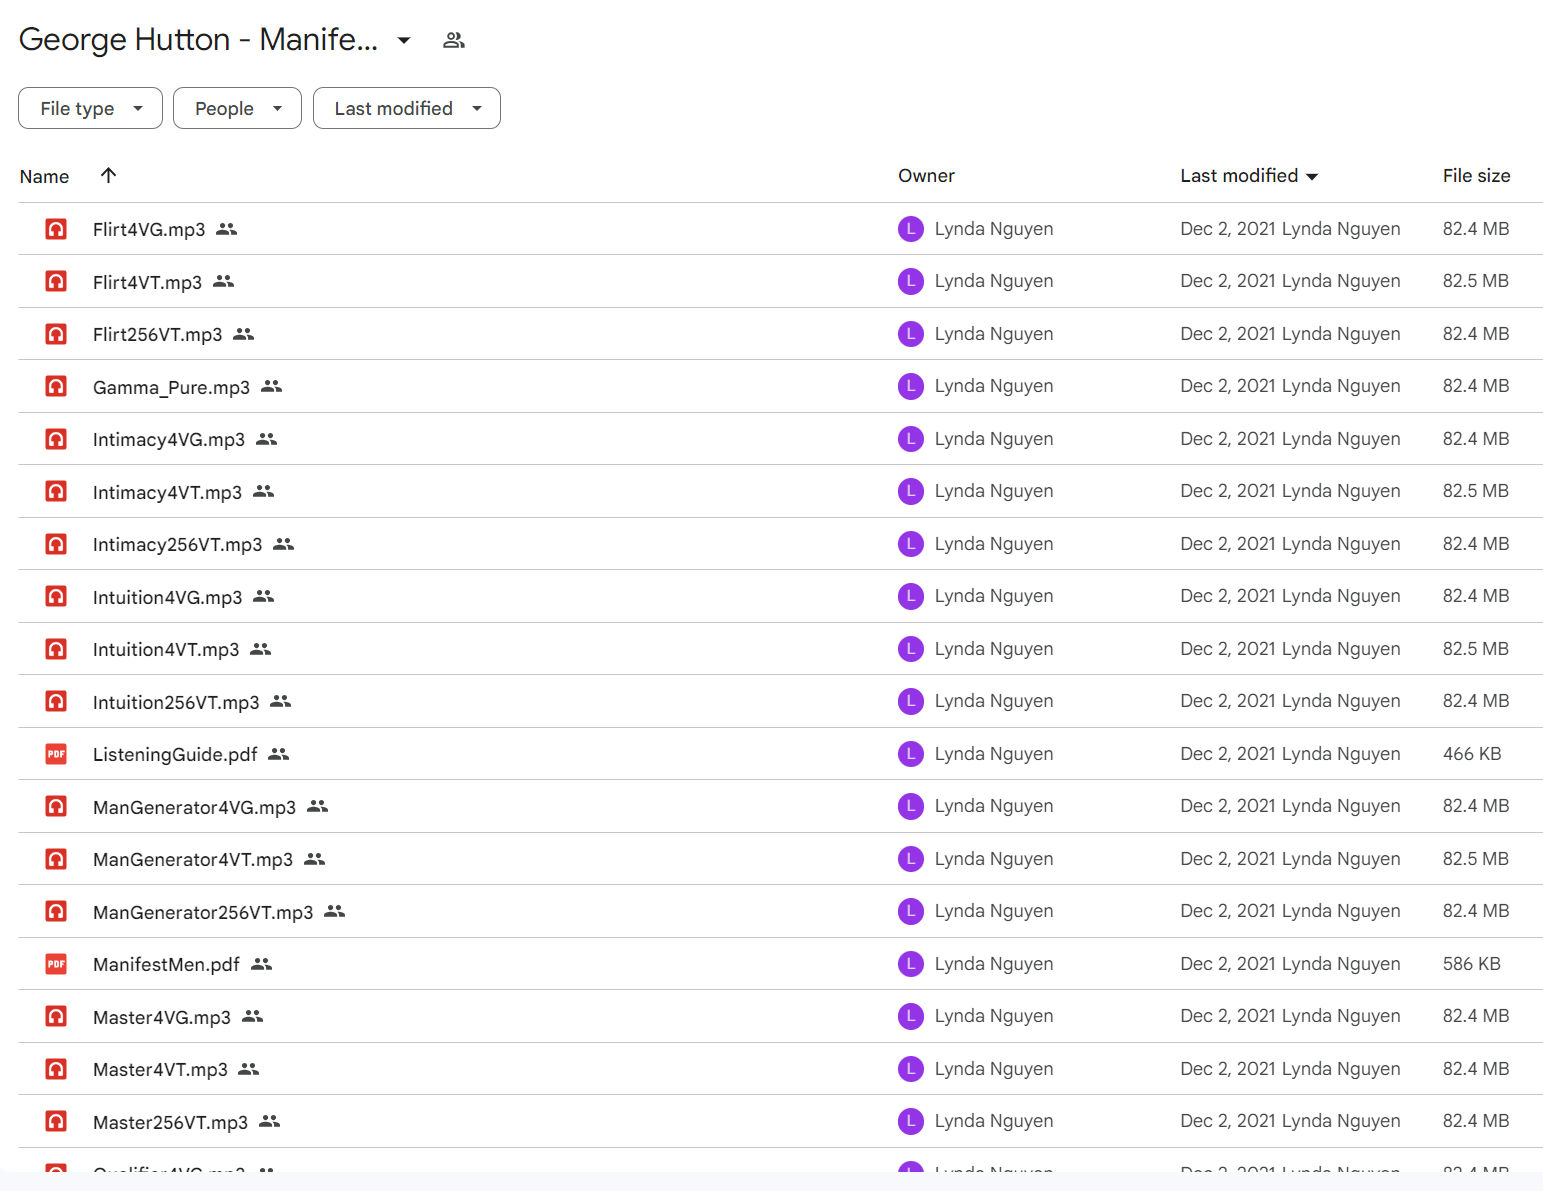The image size is (1543, 1191).
Task: Click the audio icon beside Intuition256VT.mp3
Action: tap(56, 701)
